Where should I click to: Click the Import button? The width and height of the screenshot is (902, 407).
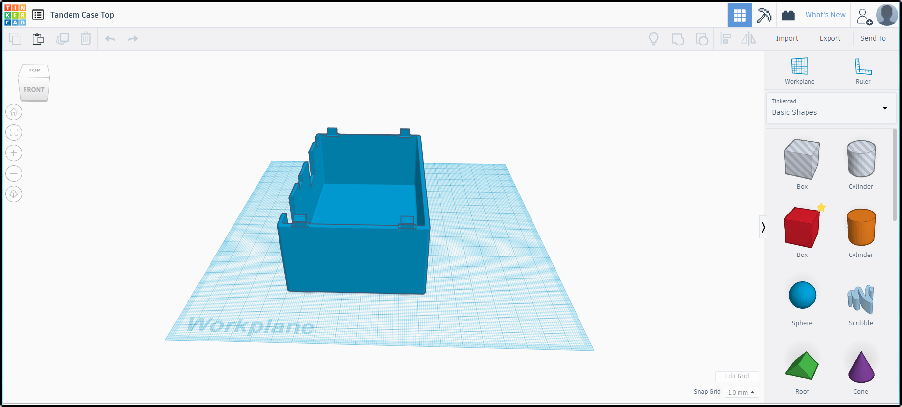coord(787,39)
